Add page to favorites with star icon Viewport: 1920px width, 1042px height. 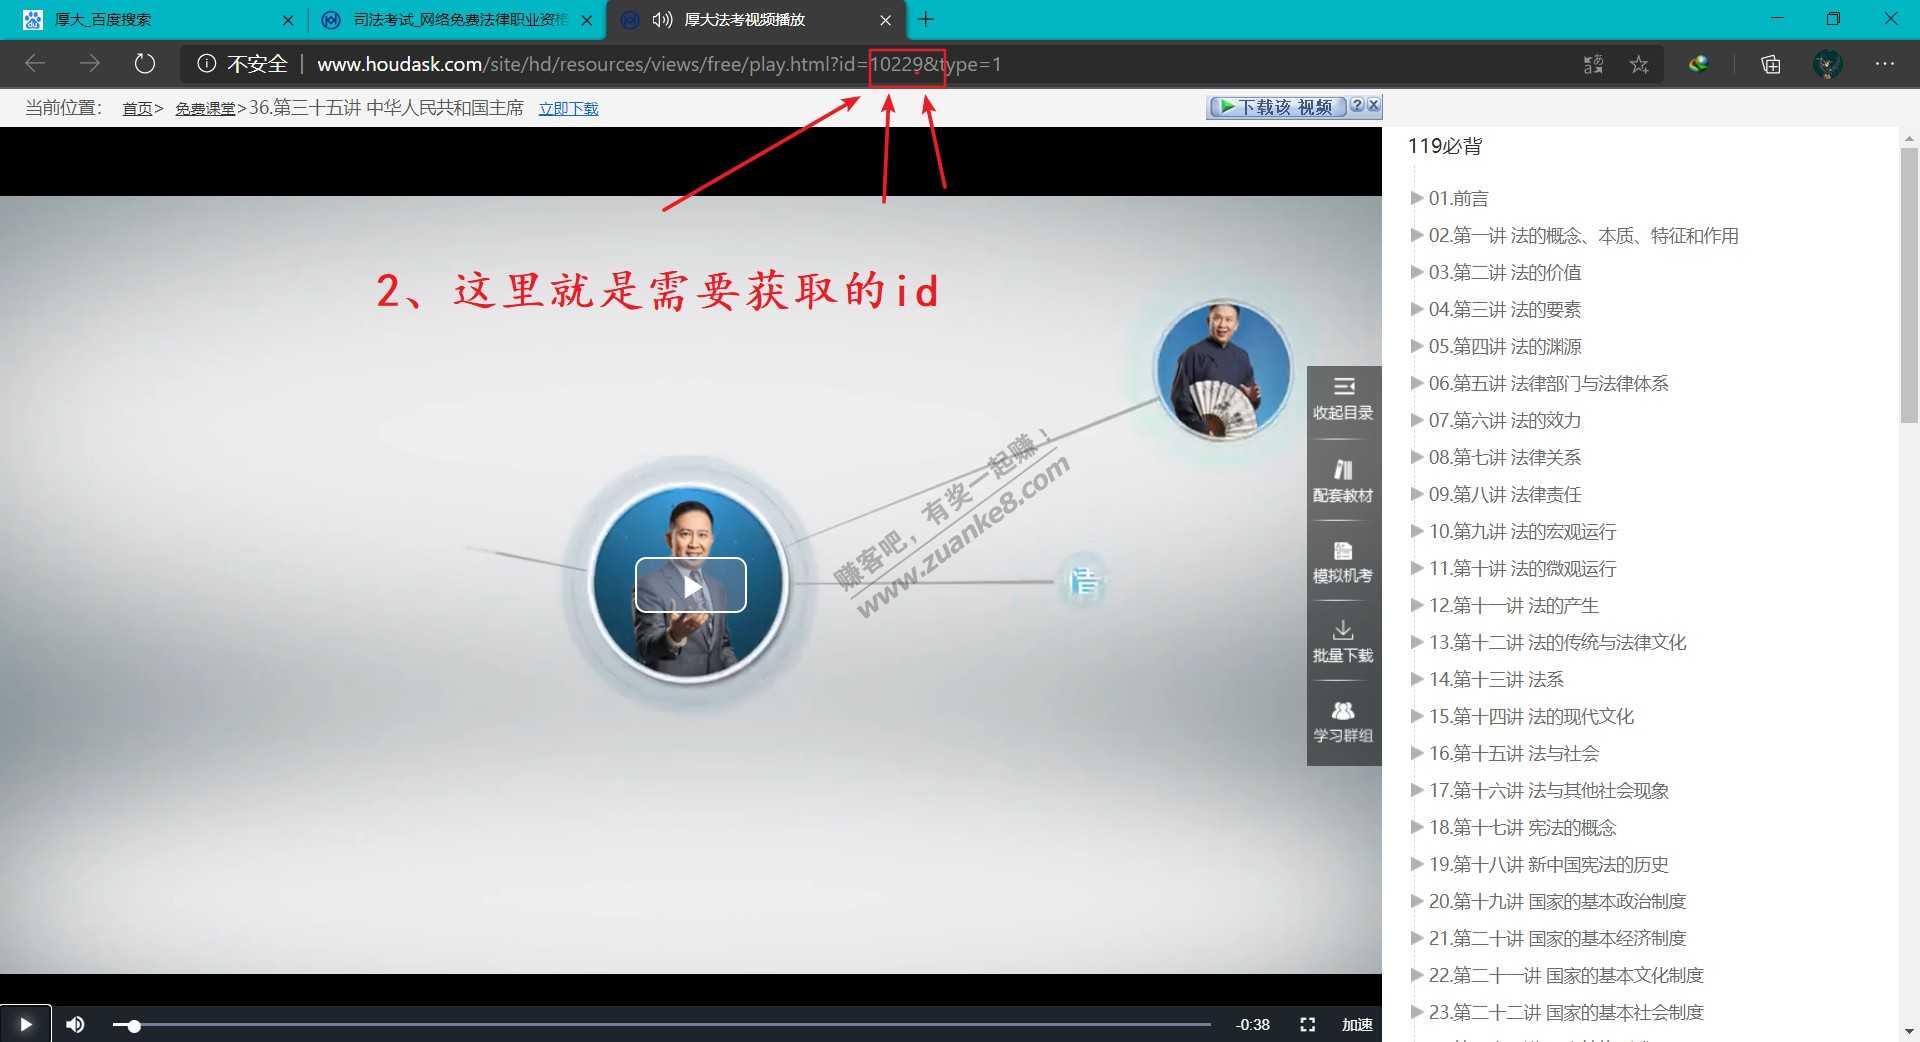(1638, 64)
